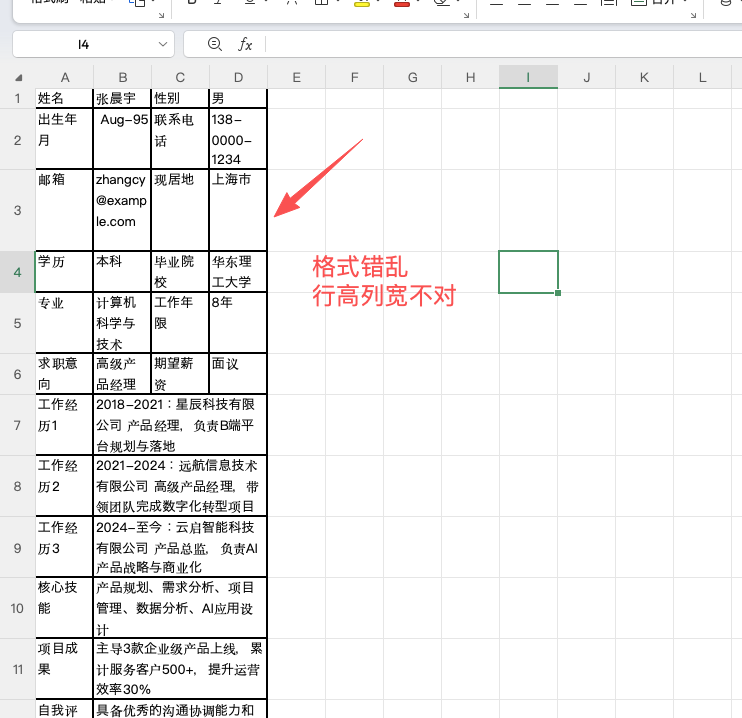Click the cell containing 8年

[x=238, y=323]
